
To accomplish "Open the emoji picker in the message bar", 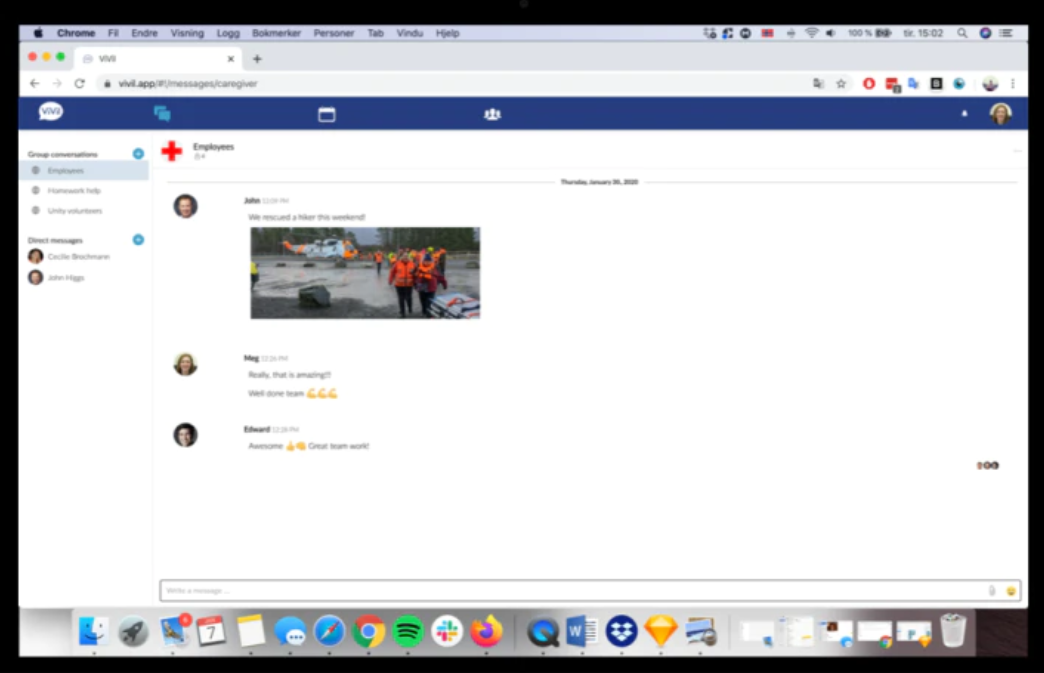I will (1010, 591).
